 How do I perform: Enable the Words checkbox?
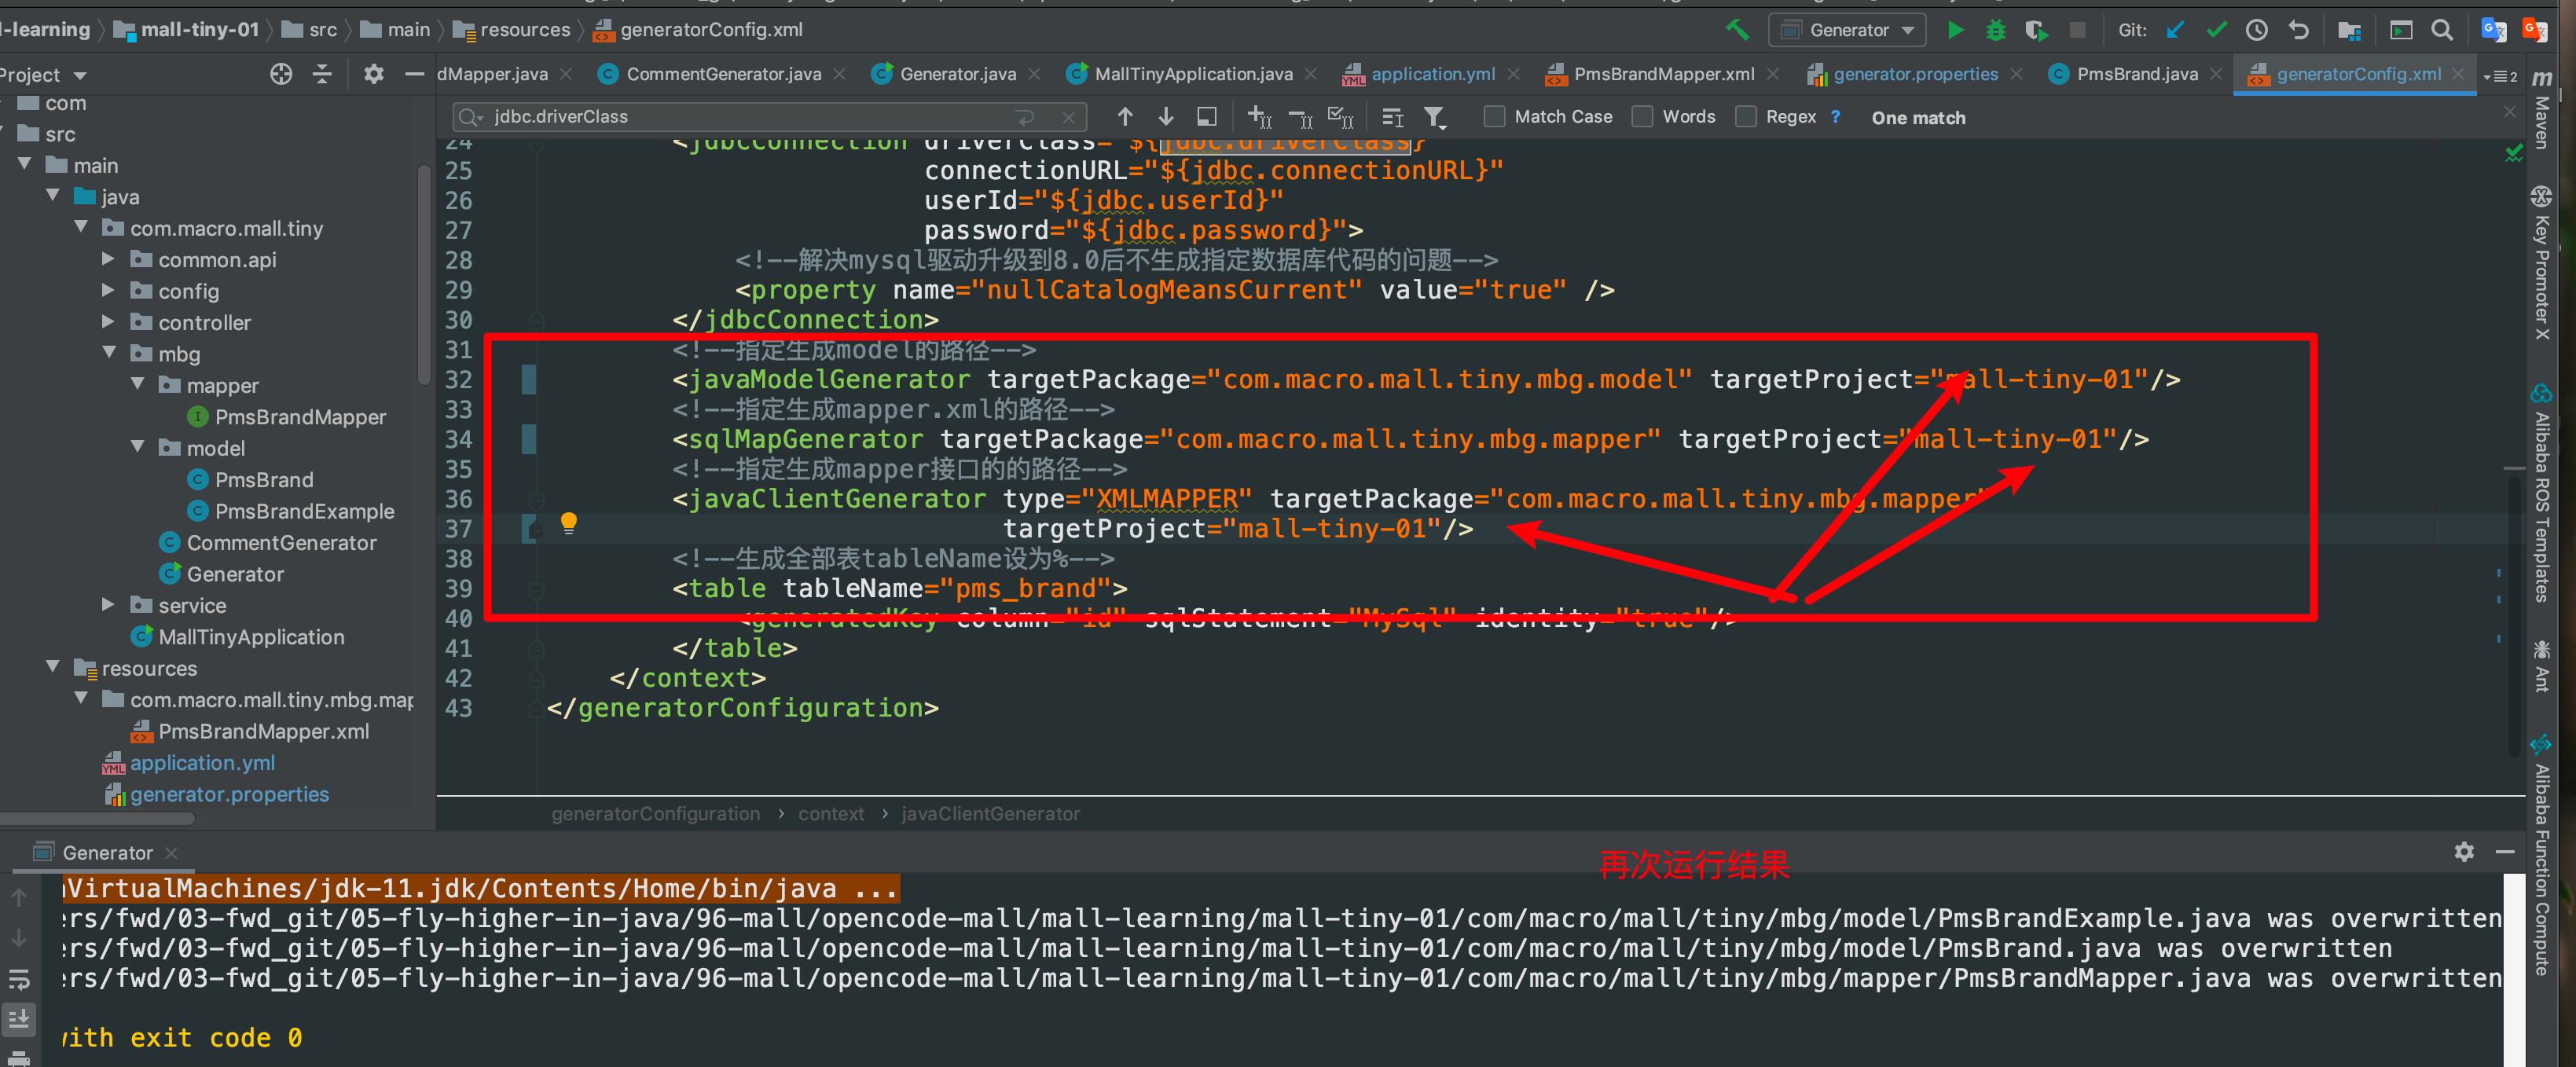1642,117
